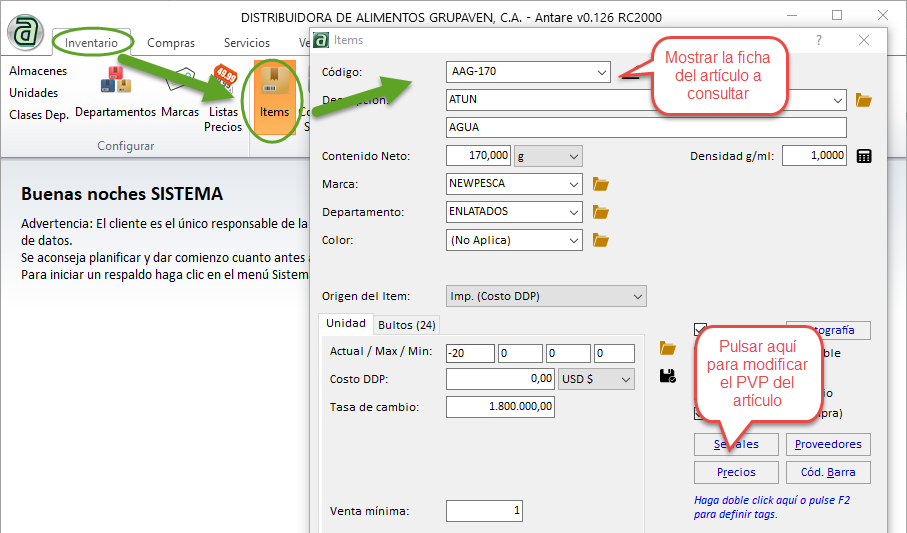Switch to the Compras ribbon tab
907x533 pixels.
pos(171,43)
